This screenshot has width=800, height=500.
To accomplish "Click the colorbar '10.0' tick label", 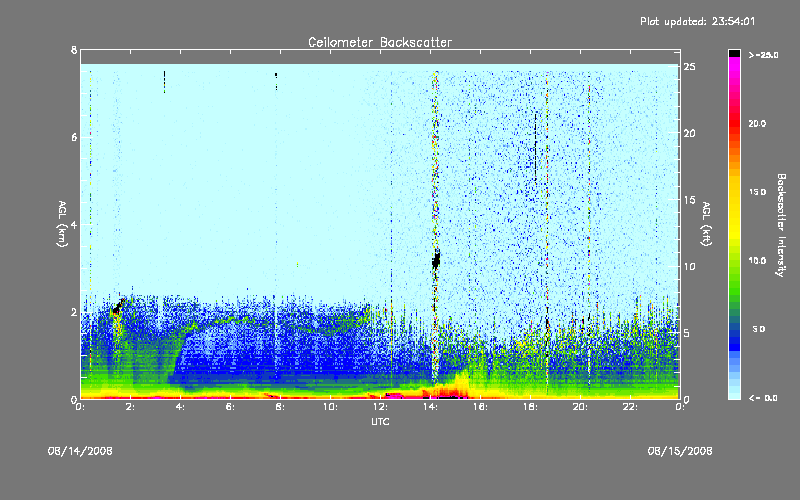I will tap(757, 260).
